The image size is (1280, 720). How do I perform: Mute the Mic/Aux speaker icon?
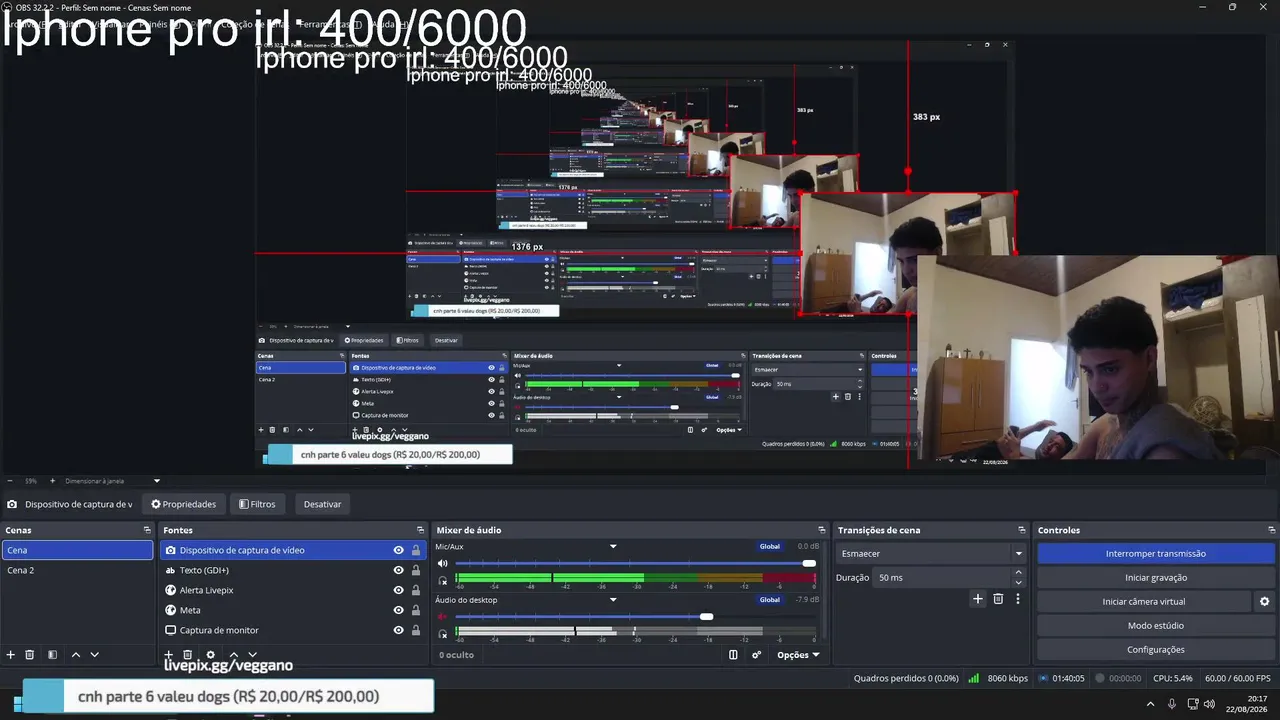[x=443, y=563]
